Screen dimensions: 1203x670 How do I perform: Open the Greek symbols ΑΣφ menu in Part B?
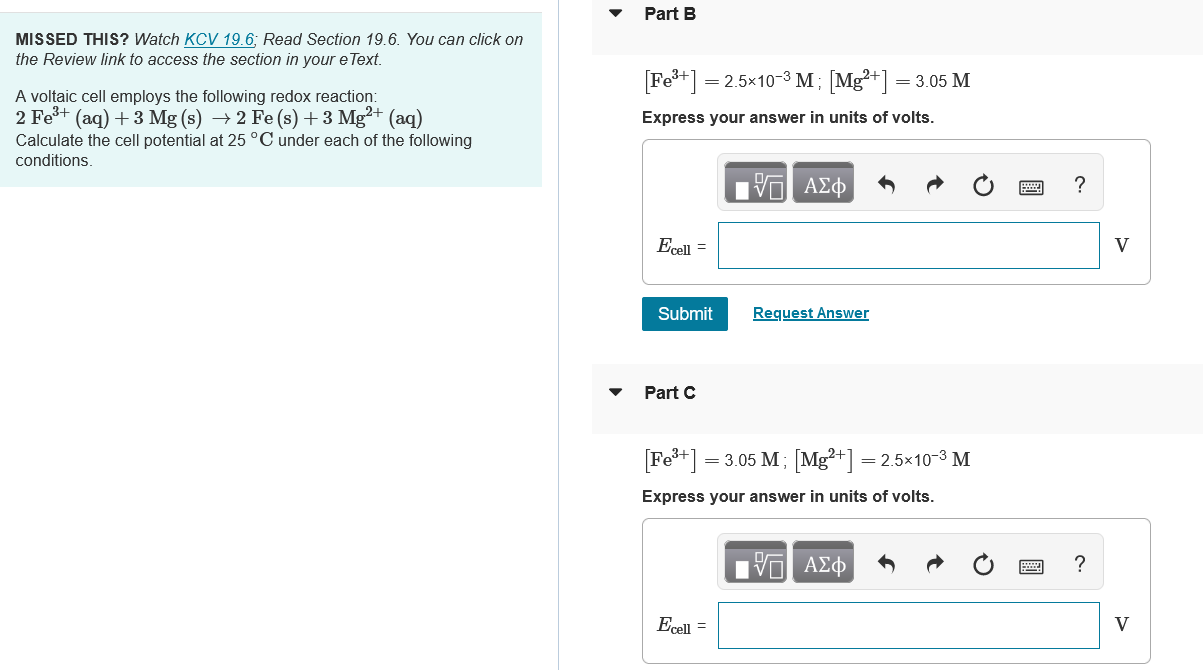pyautogui.click(x=823, y=182)
